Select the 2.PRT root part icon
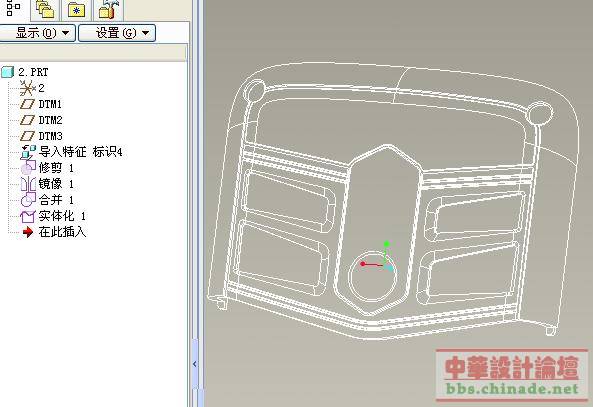Screen dimensions: 593x407 (x=8, y=71)
